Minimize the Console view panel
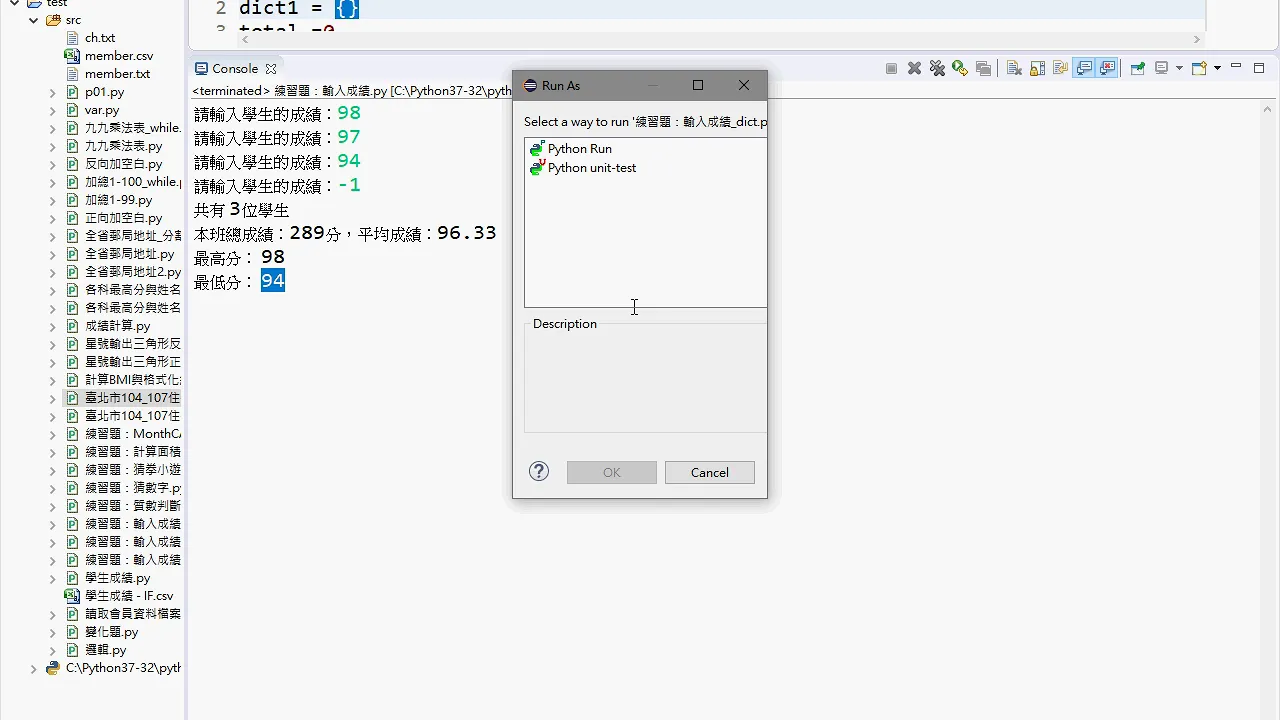Viewport: 1280px width, 720px height. pyautogui.click(x=1236, y=67)
